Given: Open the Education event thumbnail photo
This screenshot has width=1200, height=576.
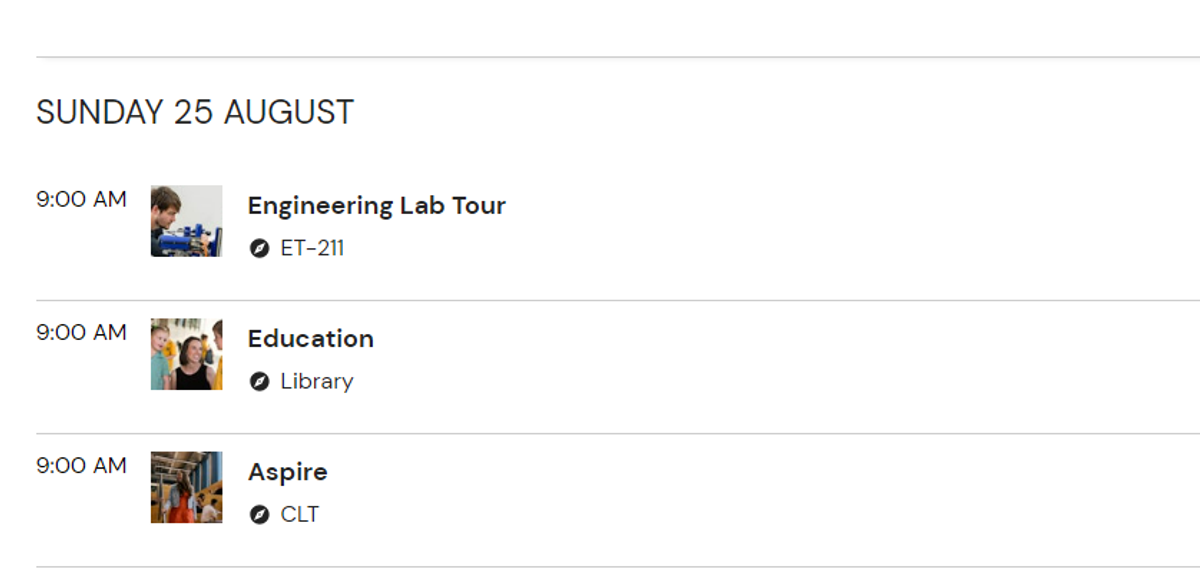Looking at the screenshot, I should 187,354.
